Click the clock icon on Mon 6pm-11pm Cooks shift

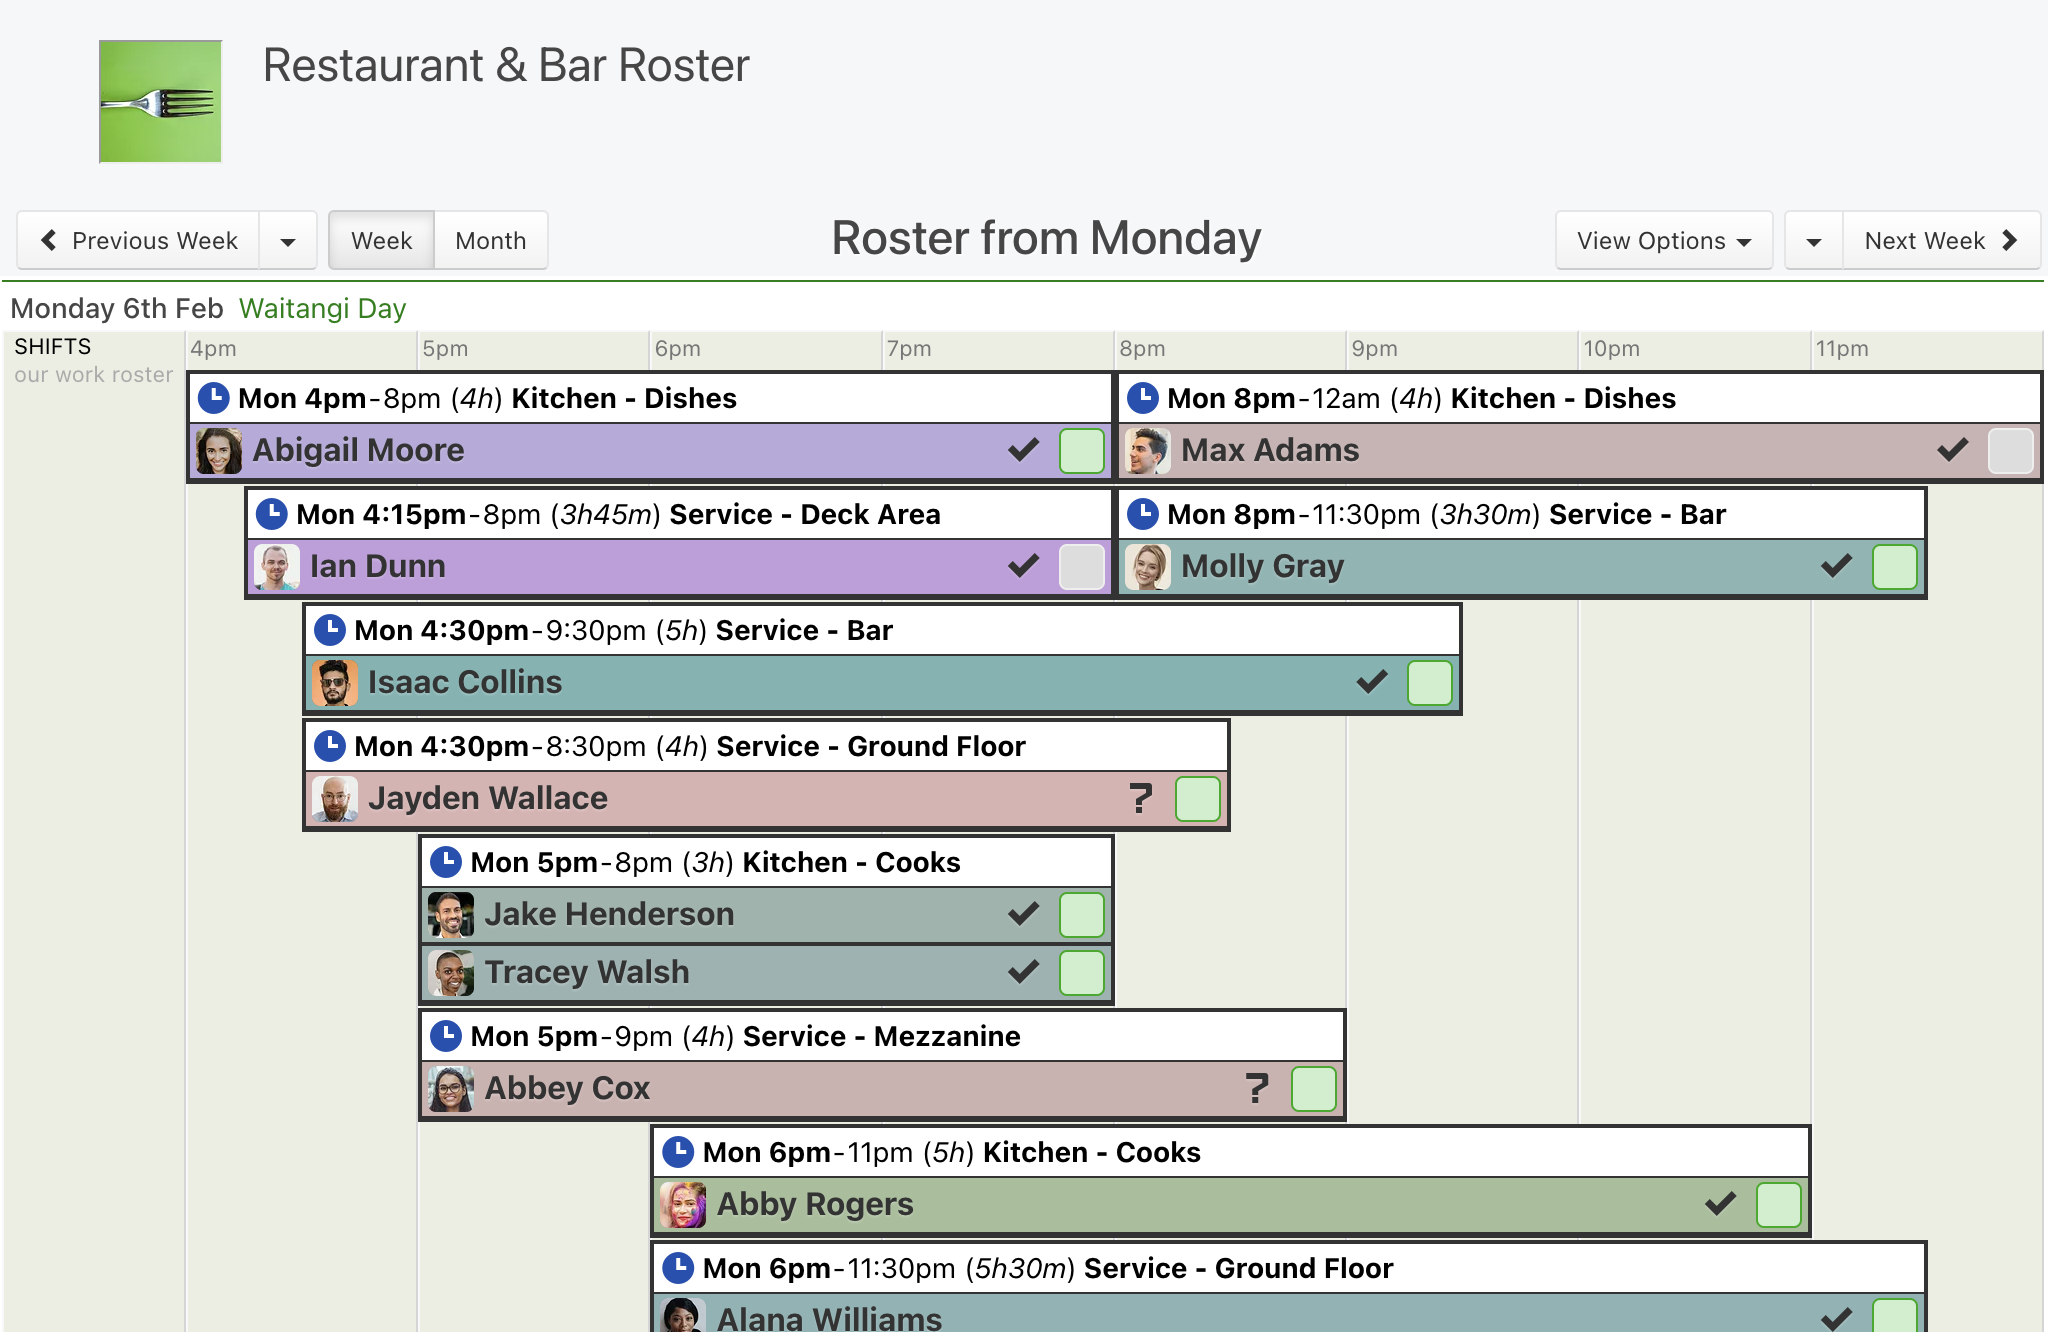pos(678,1152)
